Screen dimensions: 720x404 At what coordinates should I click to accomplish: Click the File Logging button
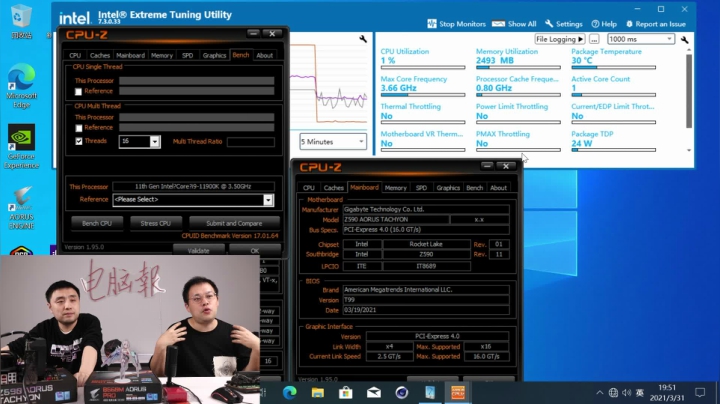(x=560, y=39)
